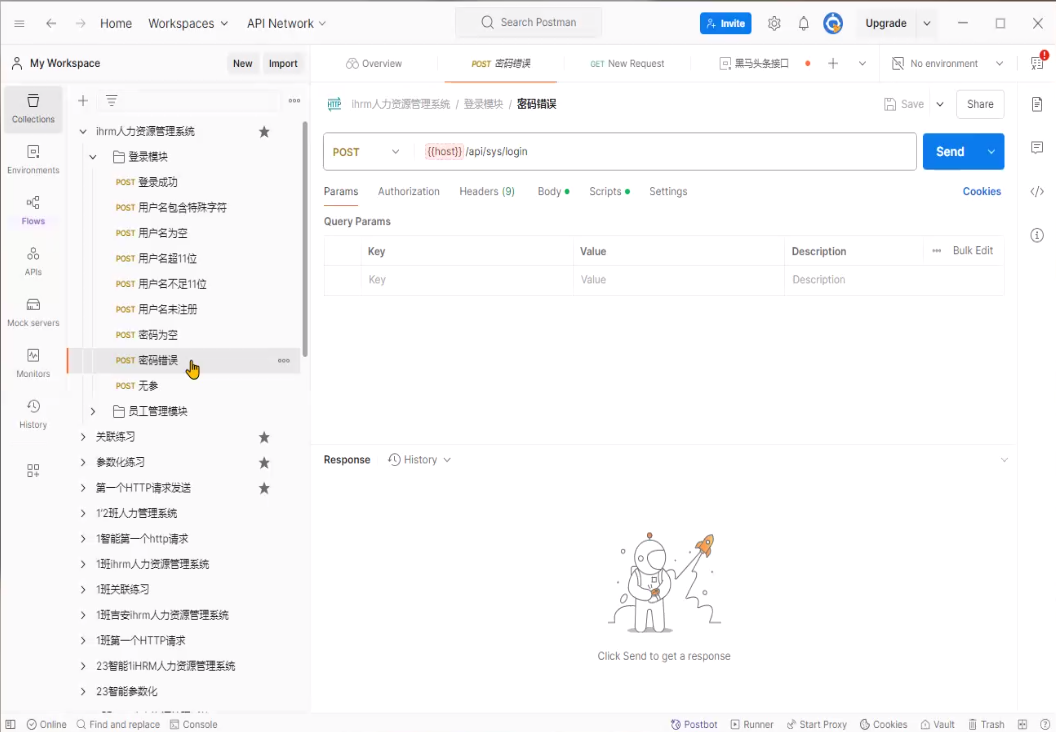Click the query params Key field

pyautogui.click(x=467, y=279)
